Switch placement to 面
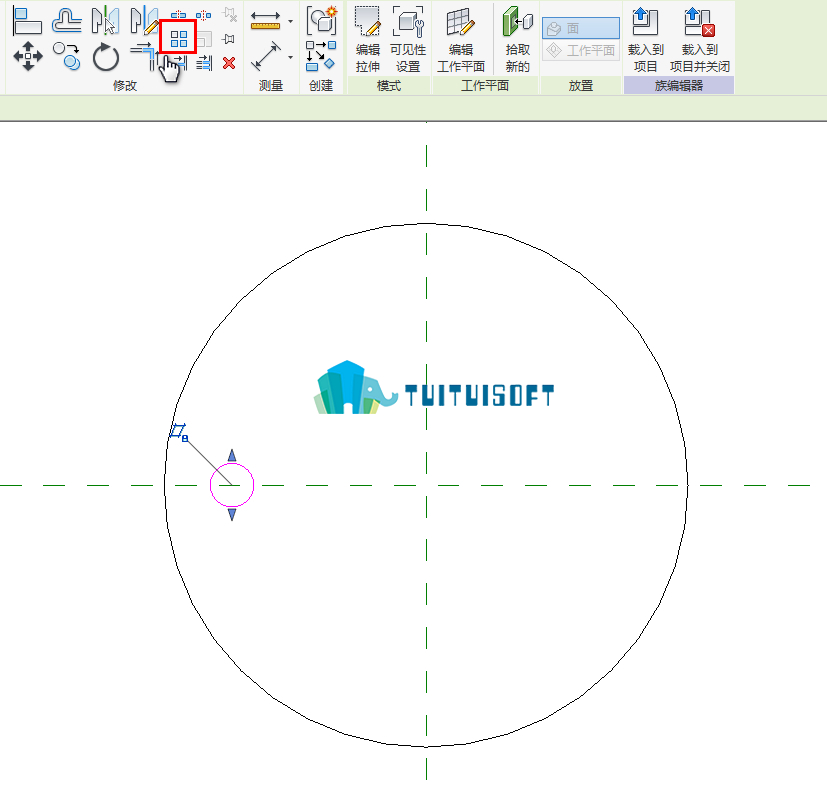Screen dimensions: 827x785 [x=581, y=28]
